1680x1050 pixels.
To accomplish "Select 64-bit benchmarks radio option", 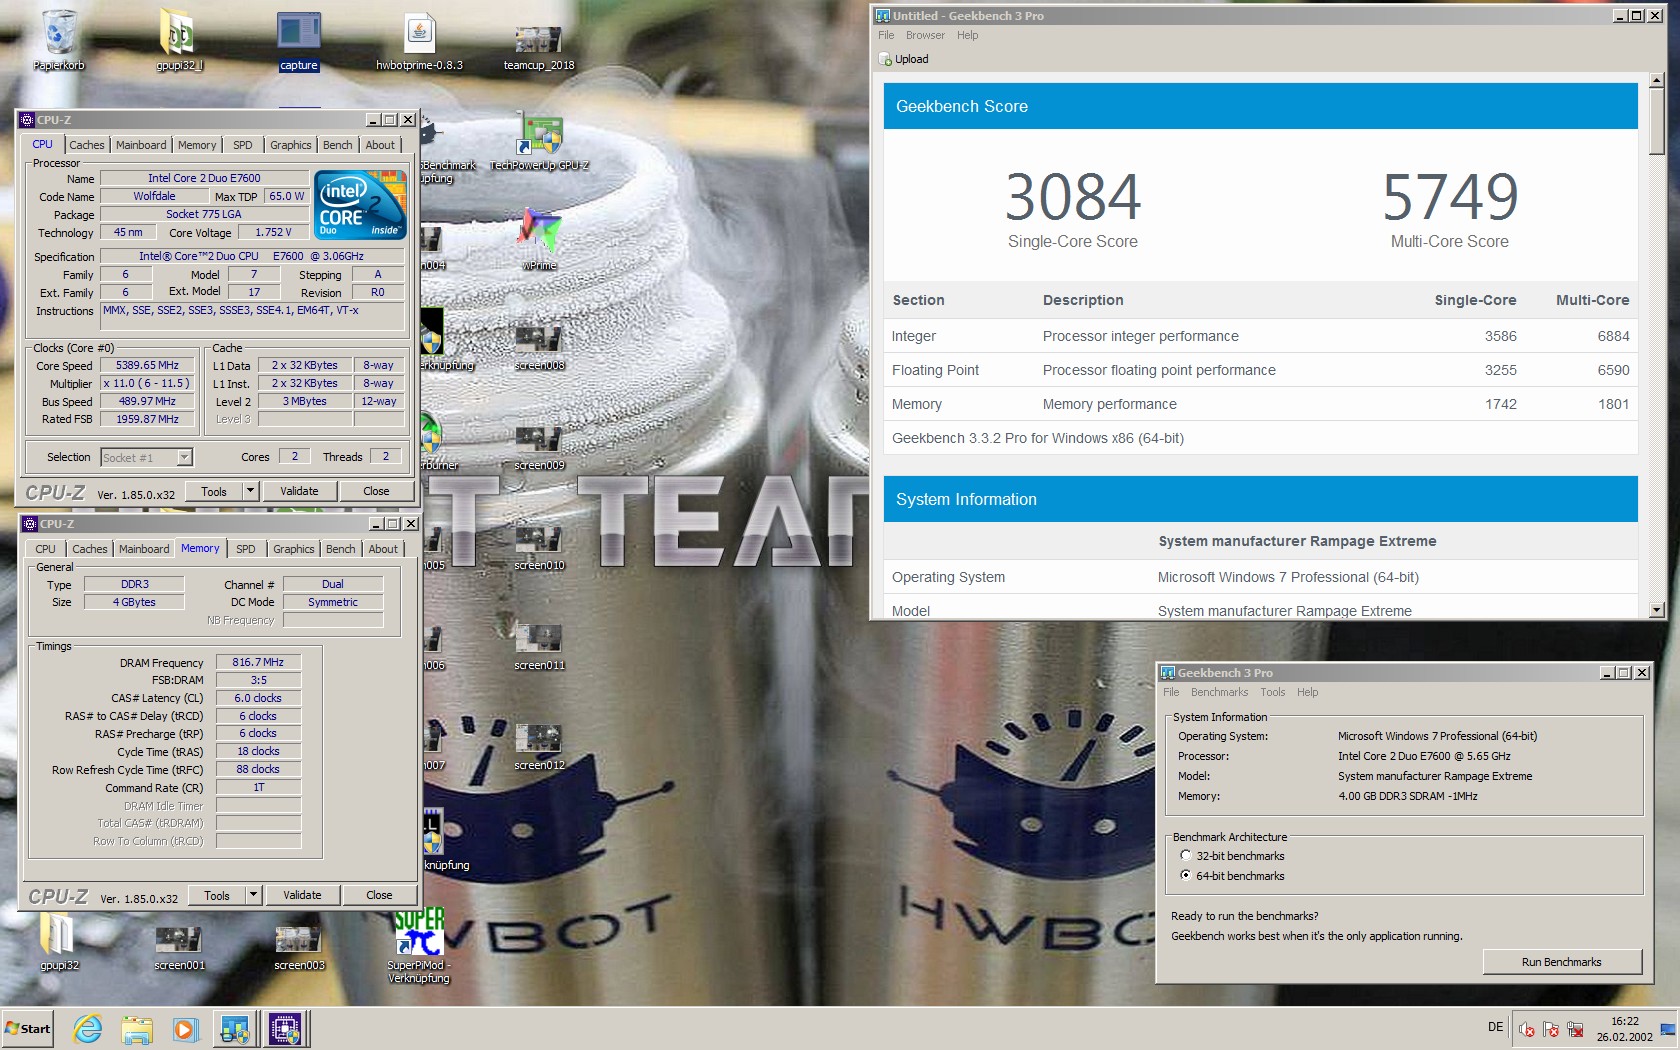I will click(x=1186, y=876).
